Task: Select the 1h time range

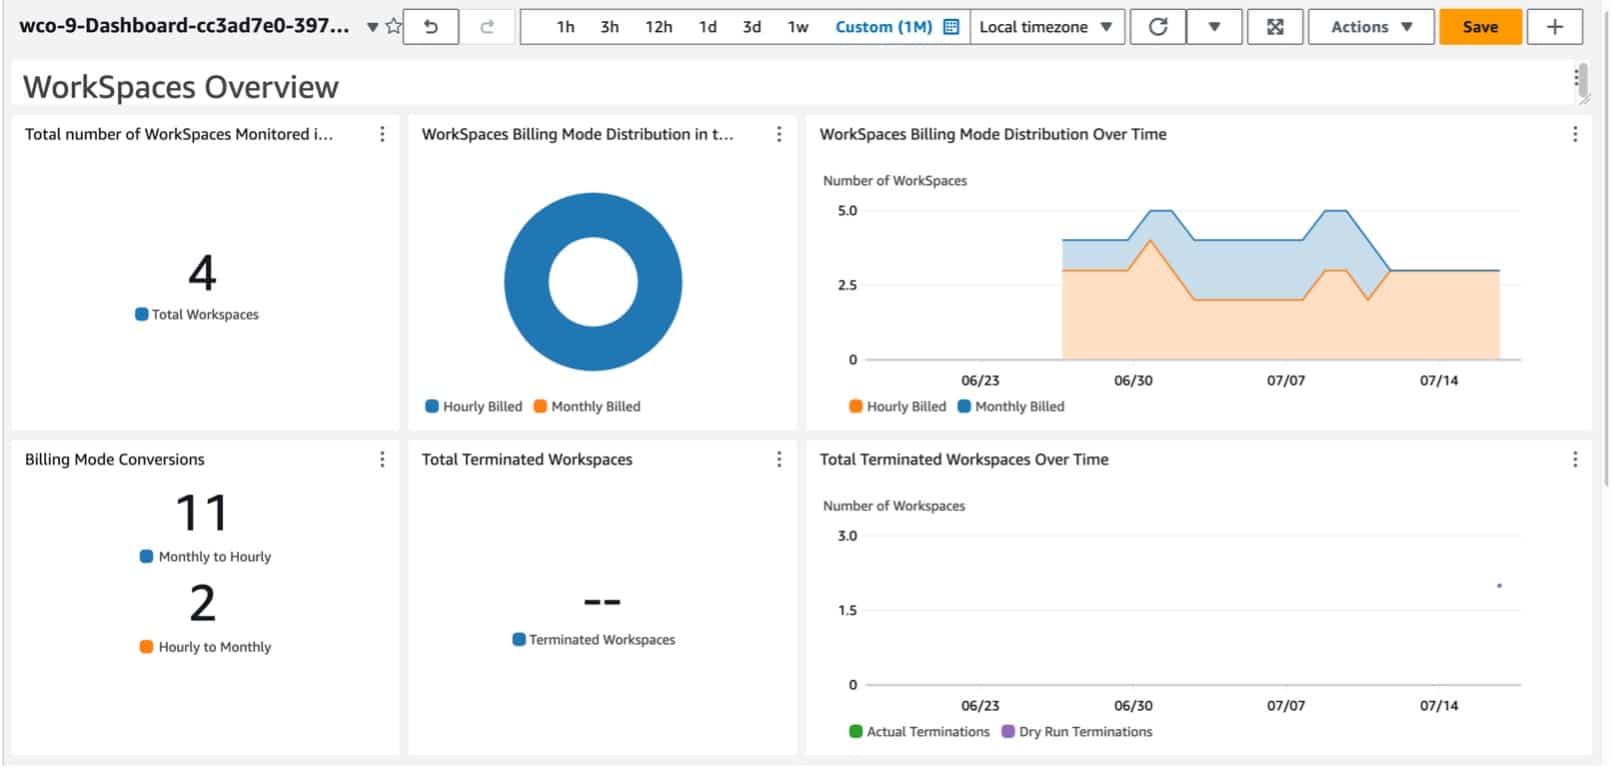Action: click(x=565, y=27)
